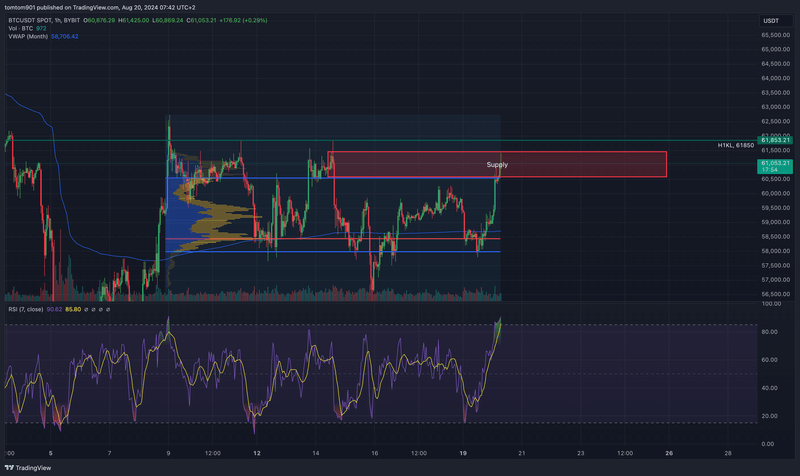800x476 pixels.
Task: Click the VWAP value 58,706.42
Action: 65,37
